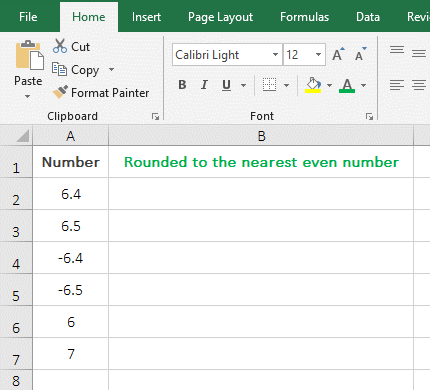Select row 1 header

click(x=16, y=162)
